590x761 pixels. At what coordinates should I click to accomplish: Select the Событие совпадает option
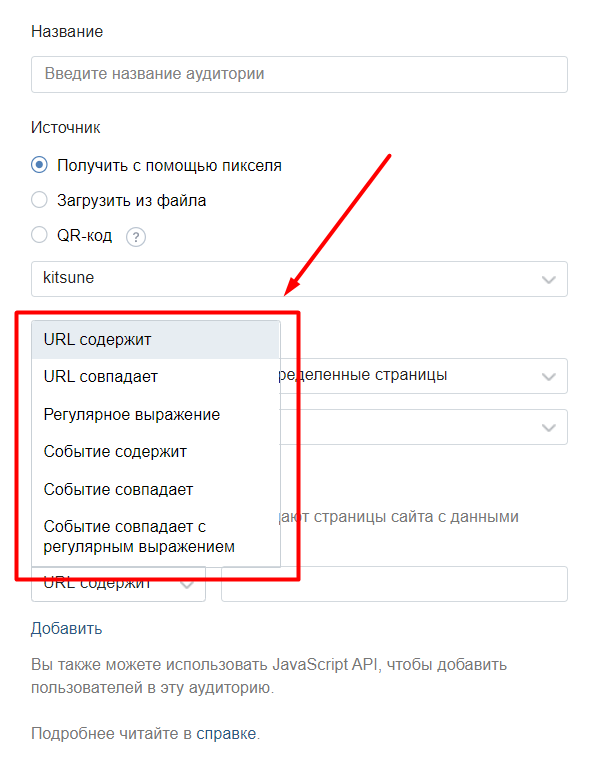coord(156,489)
